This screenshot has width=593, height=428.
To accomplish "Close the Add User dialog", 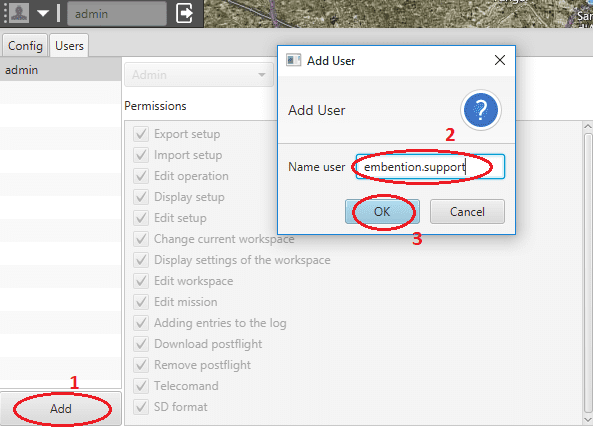I will tap(500, 60).
